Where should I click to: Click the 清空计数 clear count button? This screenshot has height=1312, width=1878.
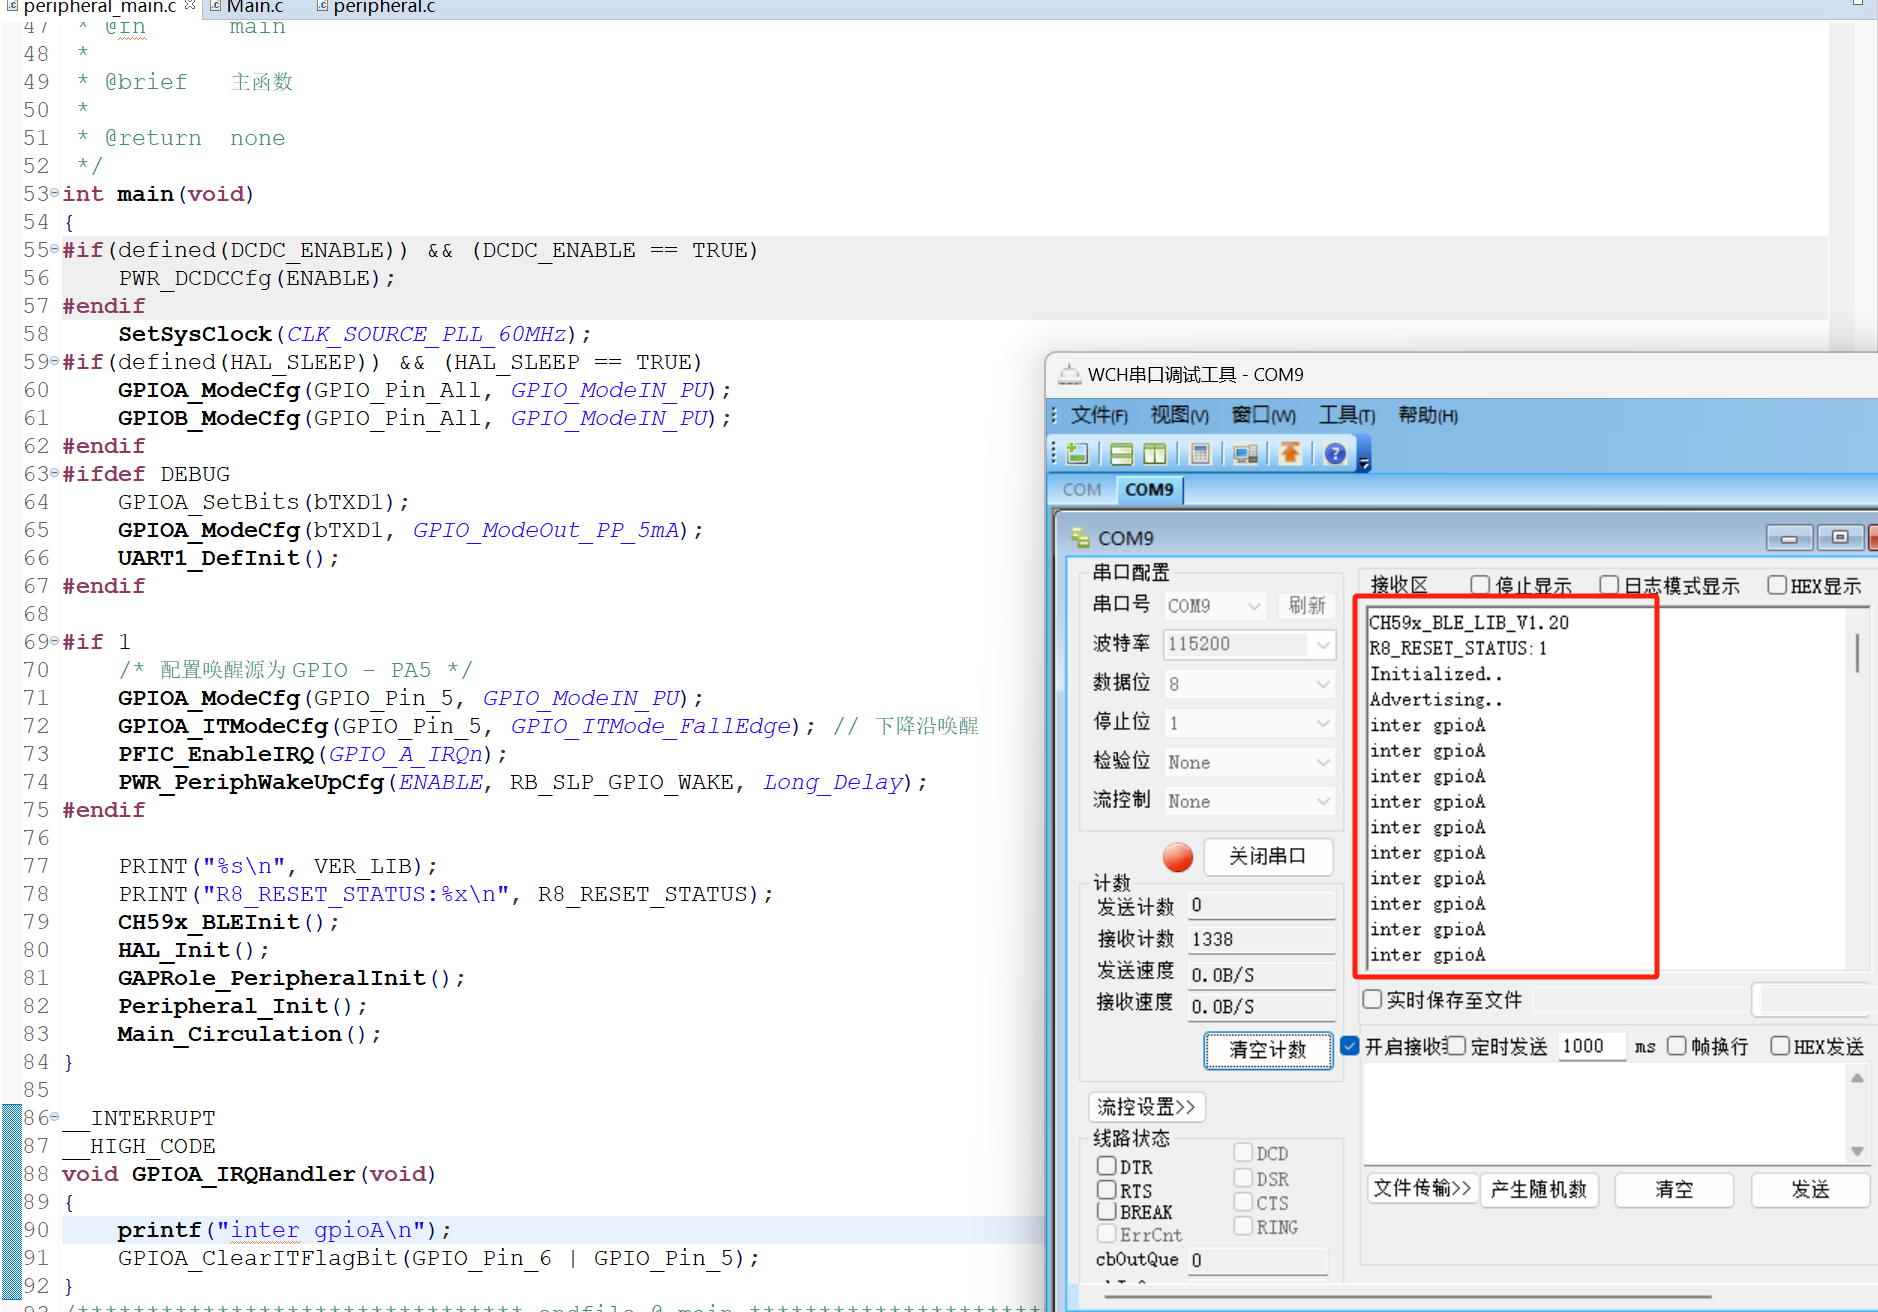coord(1268,1050)
